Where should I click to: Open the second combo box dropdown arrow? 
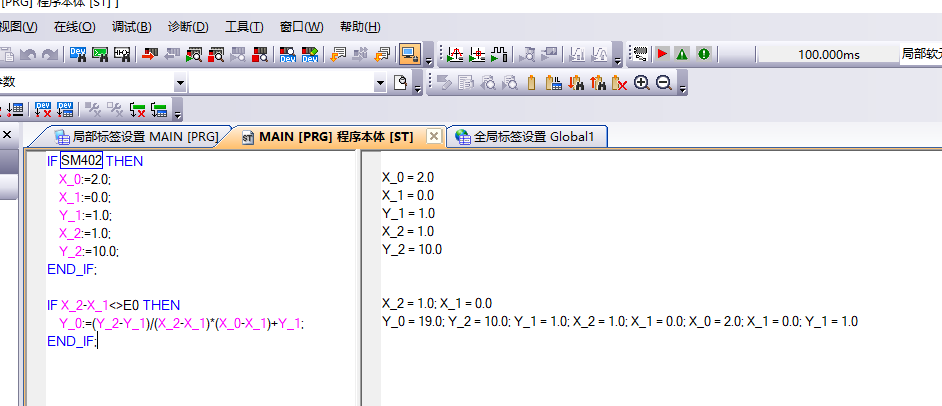(x=381, y=84)
